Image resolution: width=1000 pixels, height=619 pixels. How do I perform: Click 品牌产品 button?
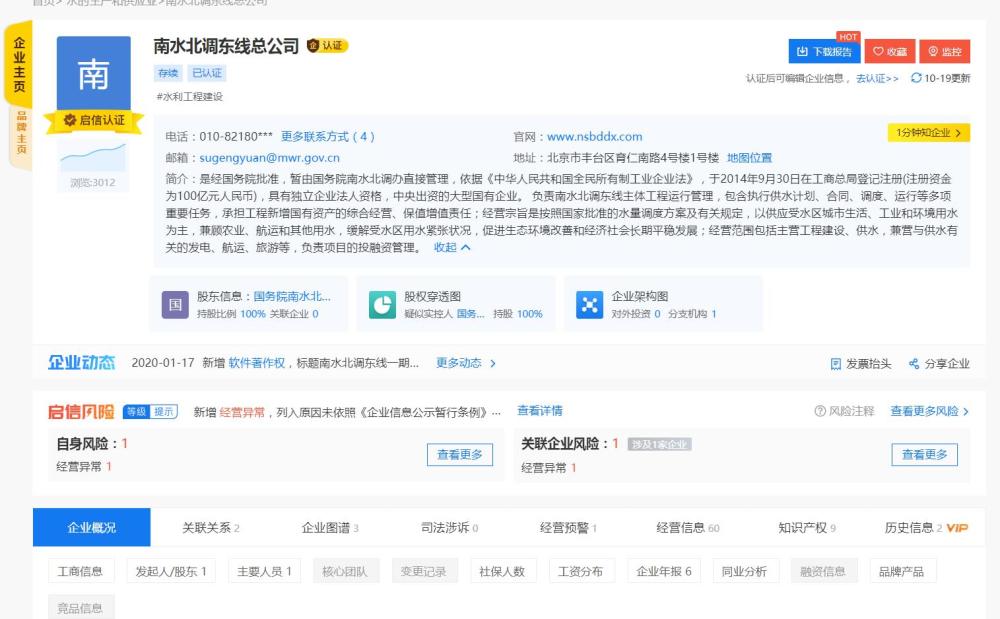[902, 571]
